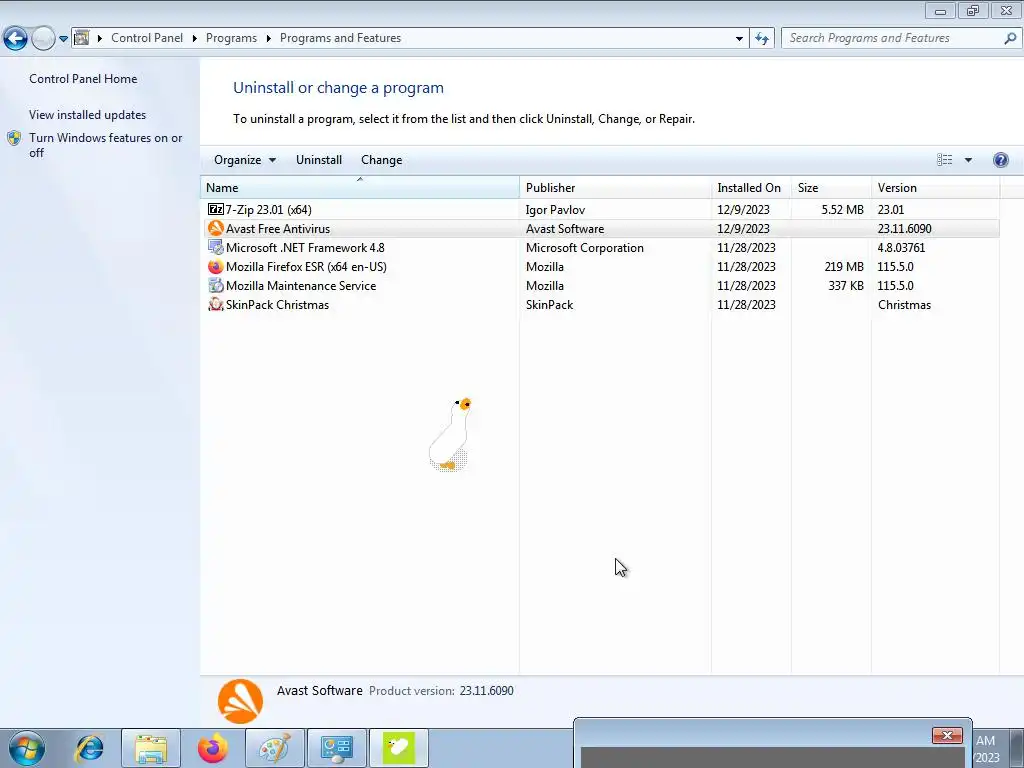Click Avast Software publisher cell in list
Image resolution: width=1024 pixels, height=768 pixels.
pyautogui.click(x=565, y=229)
